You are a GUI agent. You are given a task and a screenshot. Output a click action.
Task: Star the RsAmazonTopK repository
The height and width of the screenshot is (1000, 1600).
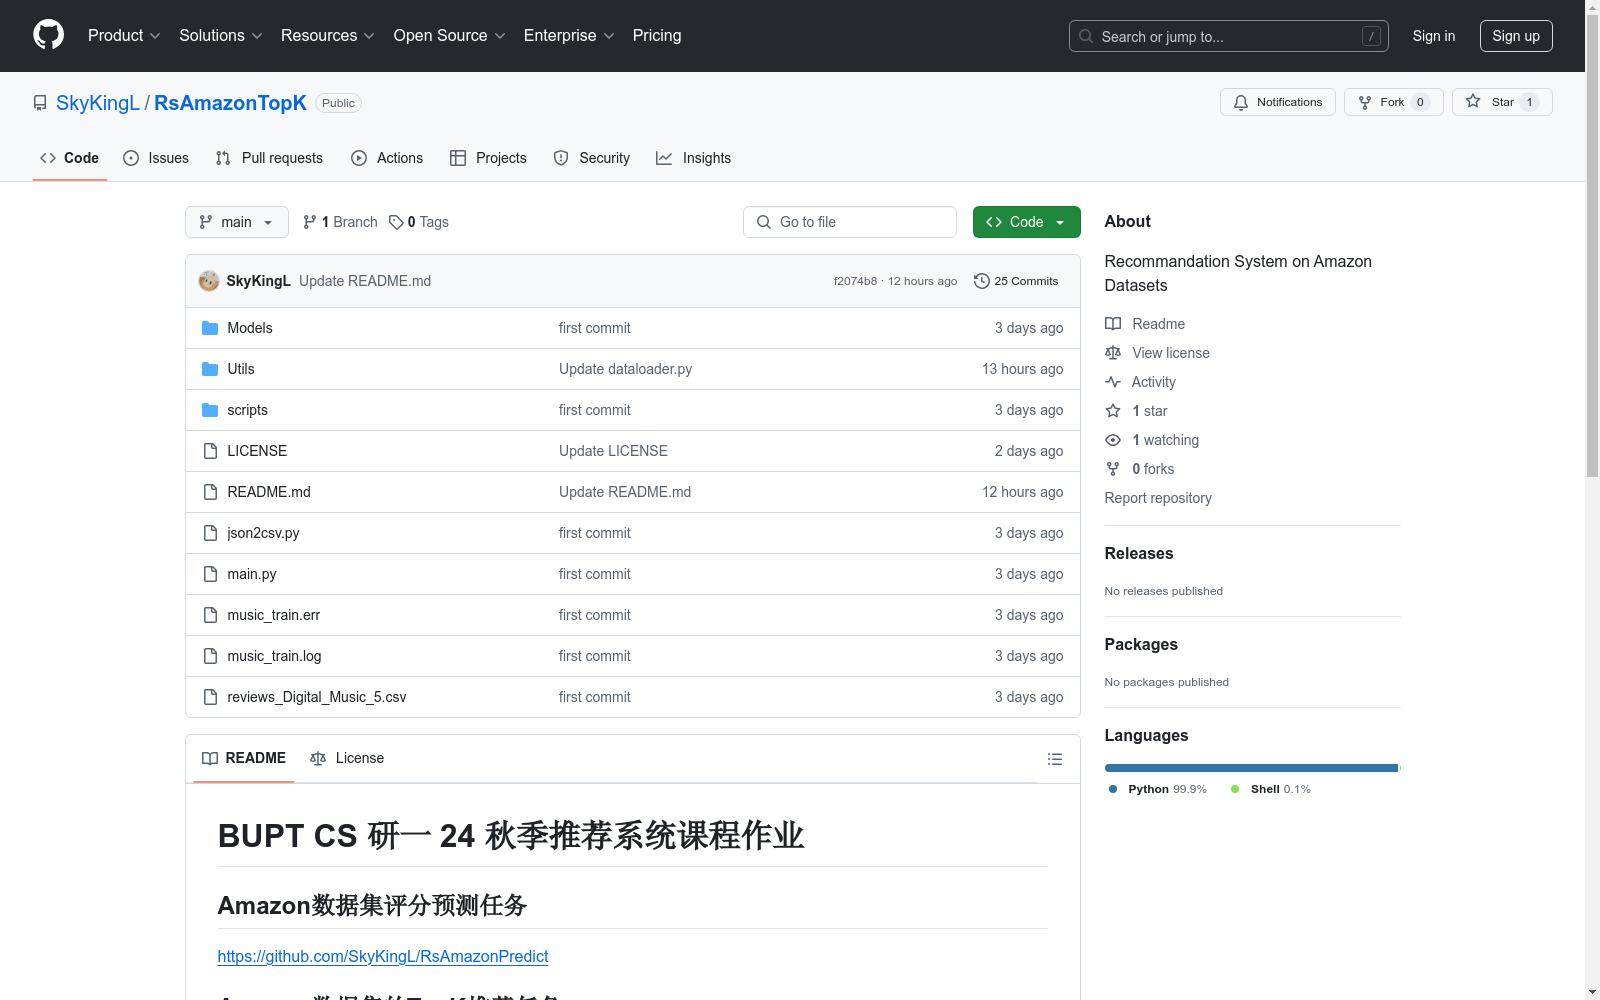click(1501, 102)
